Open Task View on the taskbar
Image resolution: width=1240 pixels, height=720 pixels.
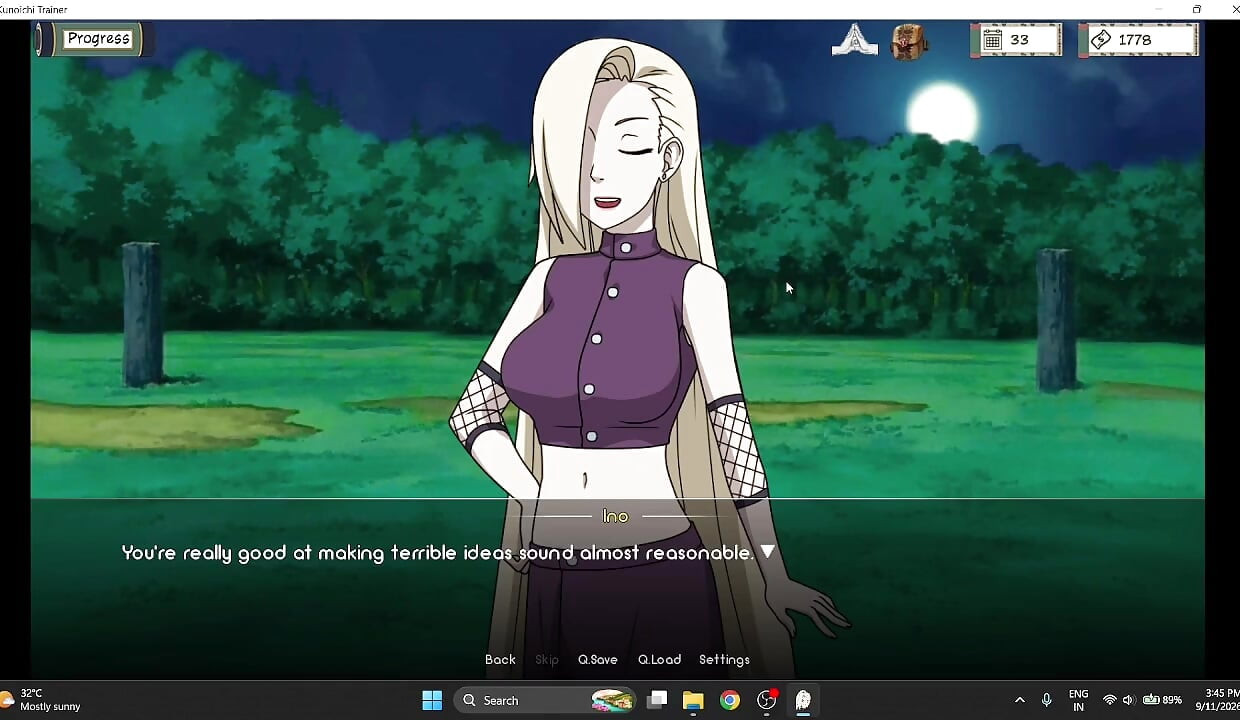(657, 700)
